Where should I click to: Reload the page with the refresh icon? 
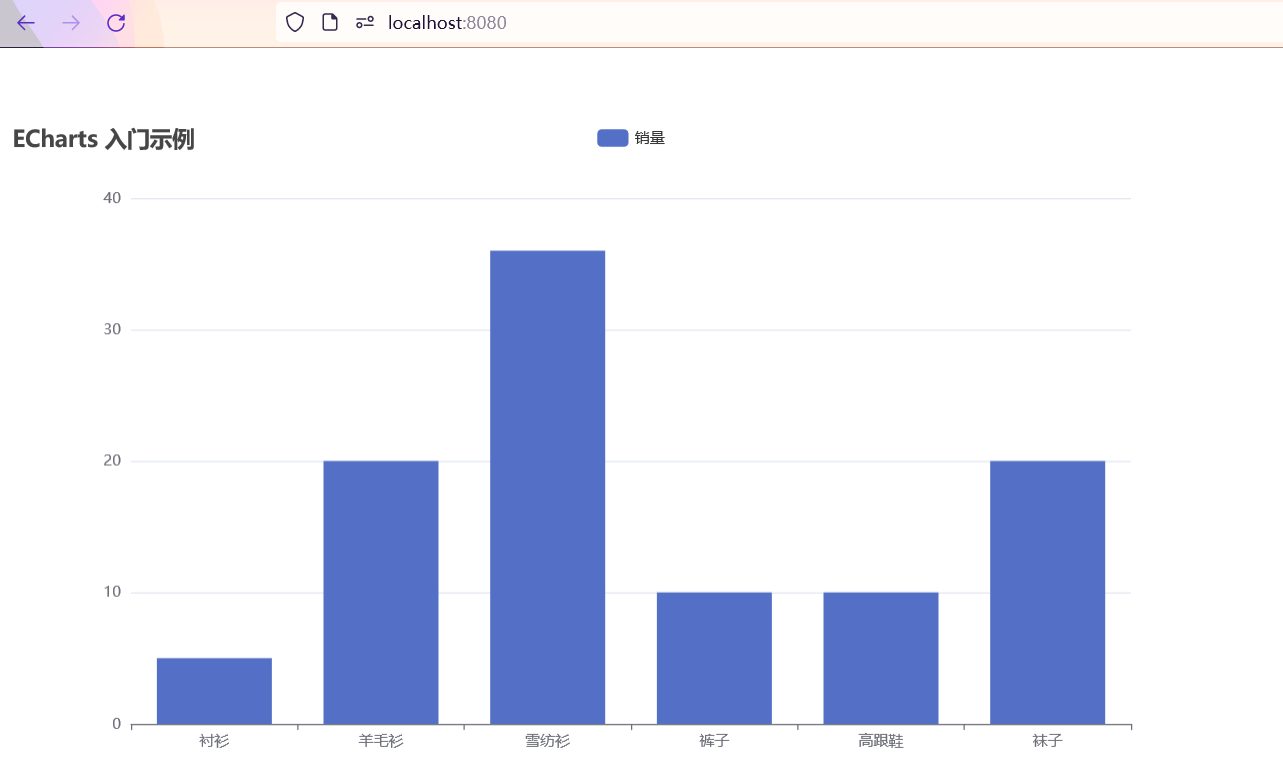pos(116,23)
